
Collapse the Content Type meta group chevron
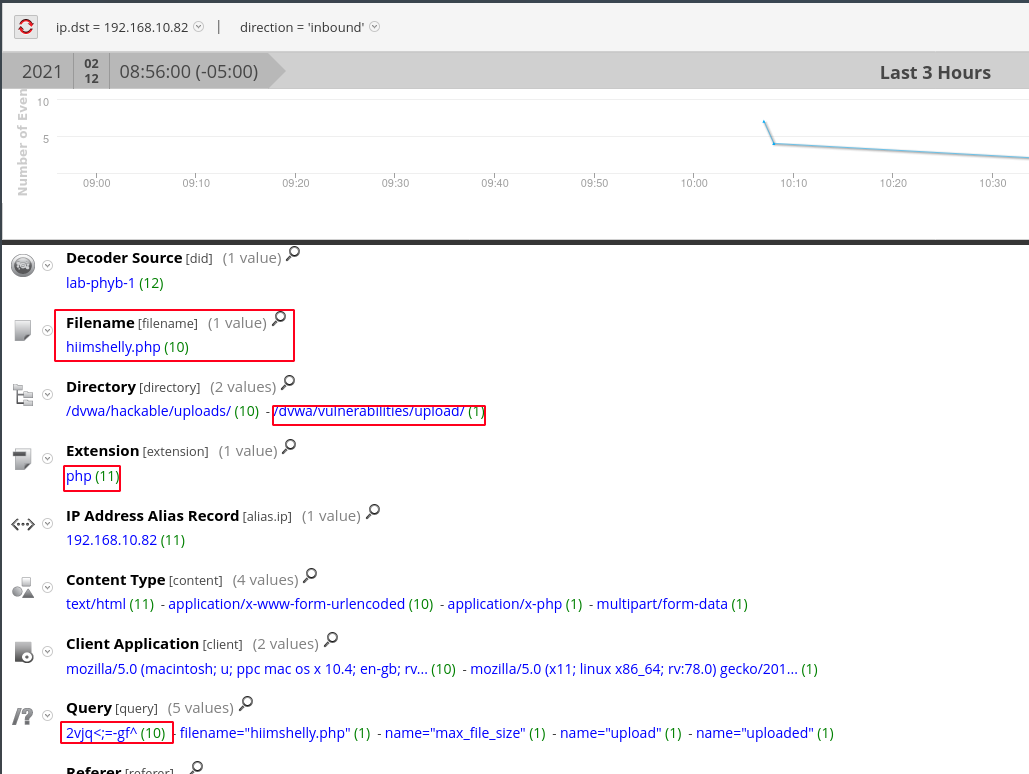46,586
